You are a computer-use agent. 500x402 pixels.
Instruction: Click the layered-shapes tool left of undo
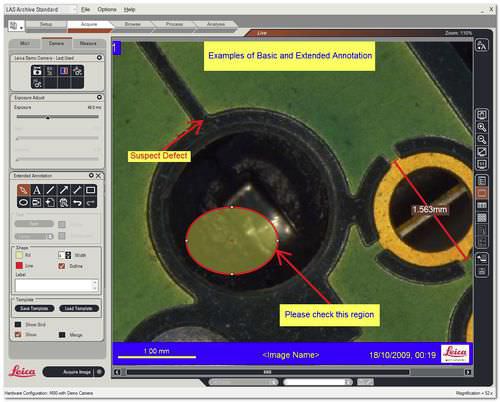click(x=64, y=202)
